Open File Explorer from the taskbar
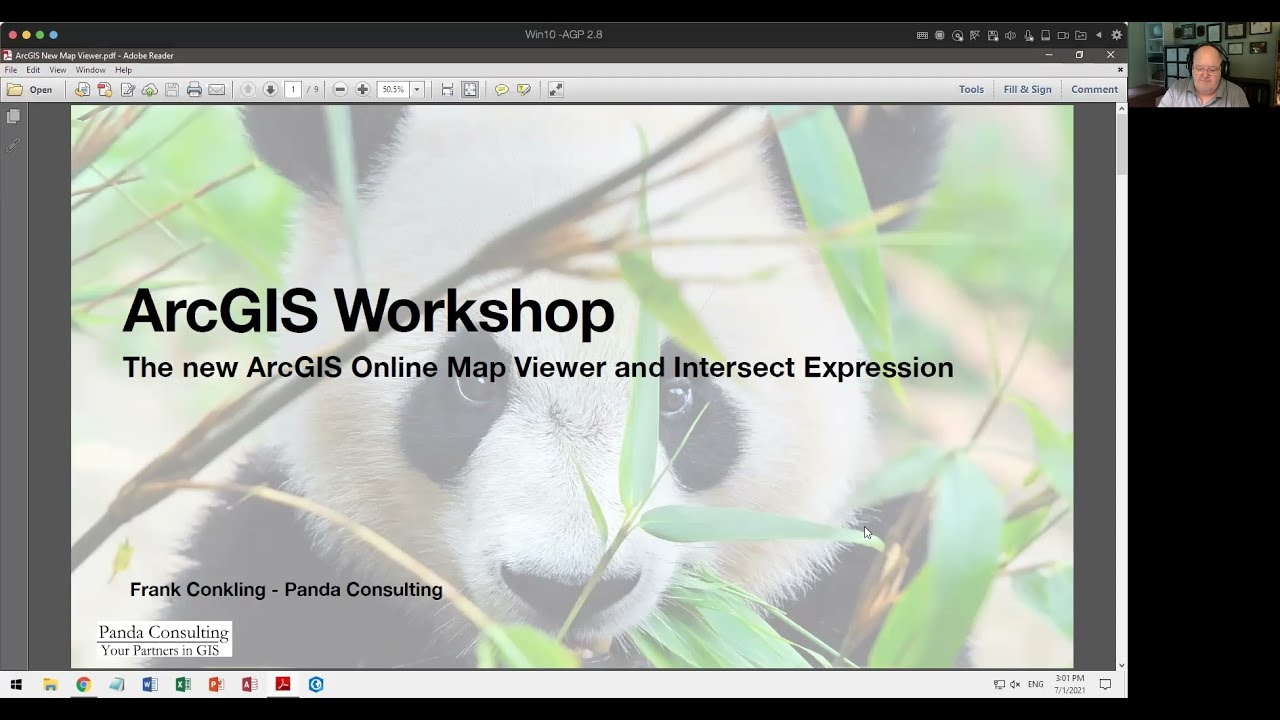 (x=50, y=684)
